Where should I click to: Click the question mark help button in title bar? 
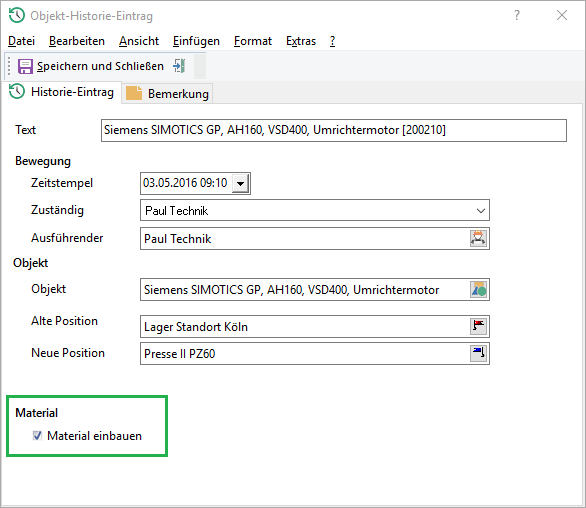(x=516, y=15)
